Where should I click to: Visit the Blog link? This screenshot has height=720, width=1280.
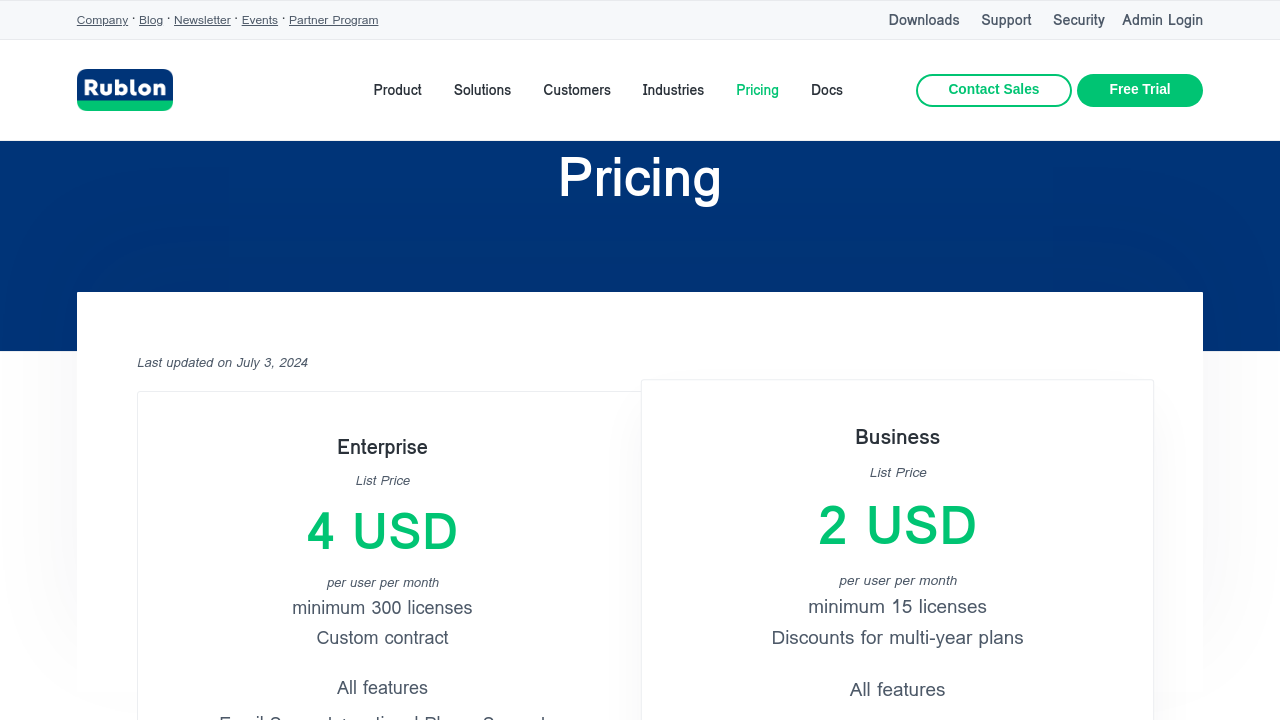151,20
